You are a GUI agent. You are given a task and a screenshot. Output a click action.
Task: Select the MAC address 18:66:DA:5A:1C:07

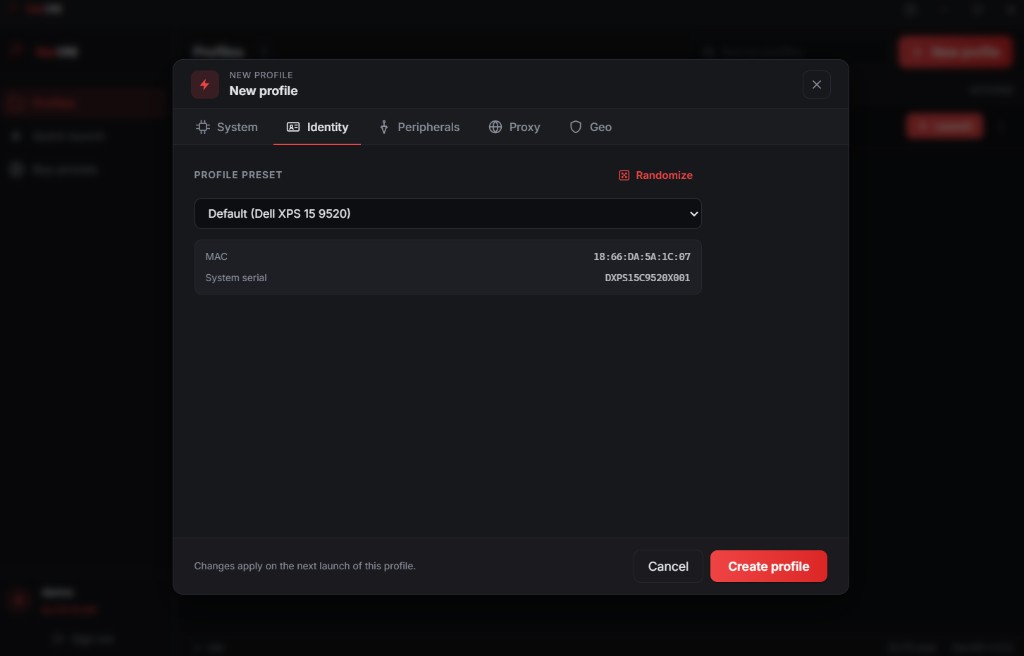pyautogui.click(x=641, y=257)
